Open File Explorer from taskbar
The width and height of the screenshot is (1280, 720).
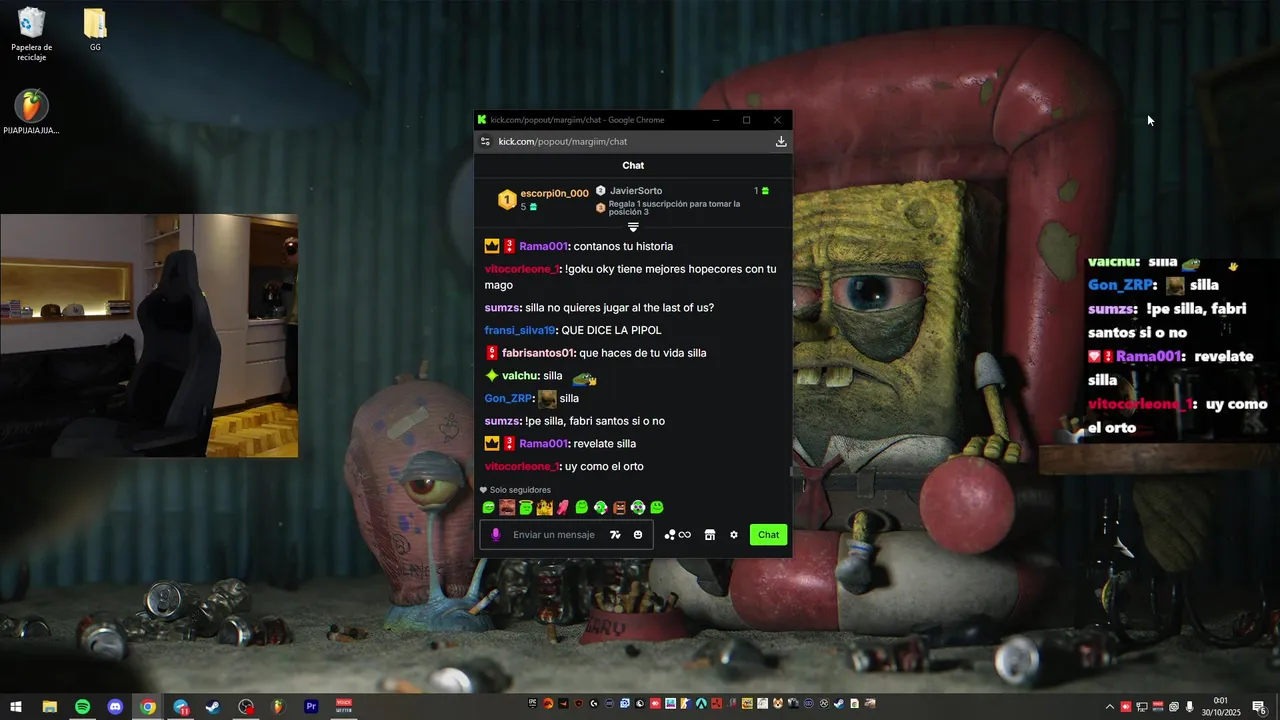(49, 706)
